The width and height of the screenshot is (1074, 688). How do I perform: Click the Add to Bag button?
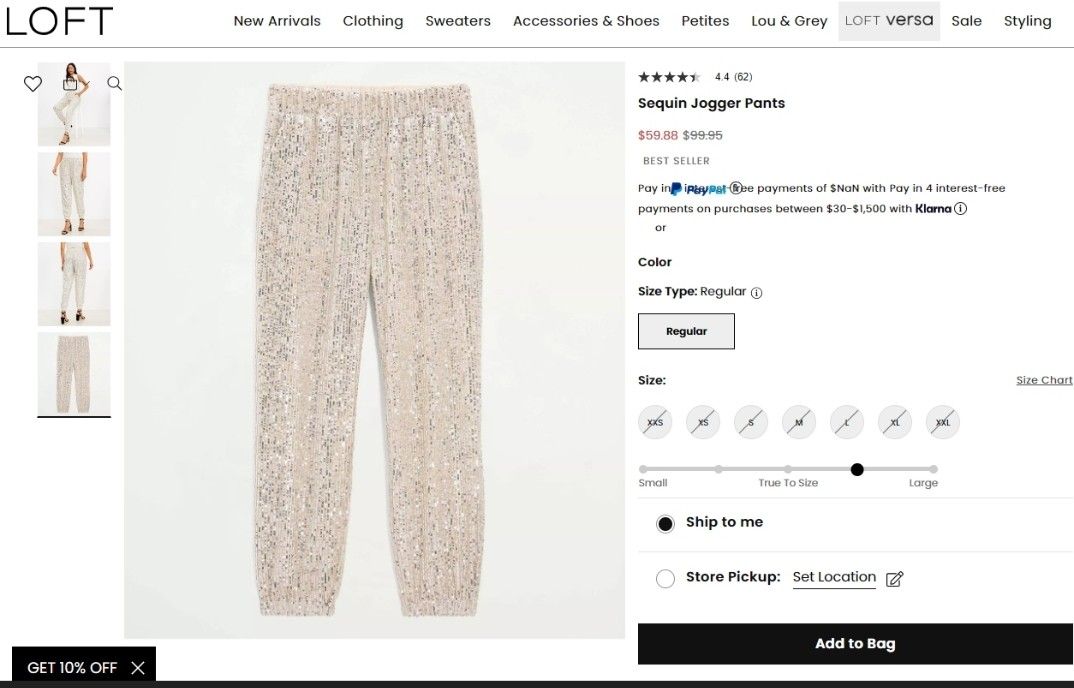point(855,643)
